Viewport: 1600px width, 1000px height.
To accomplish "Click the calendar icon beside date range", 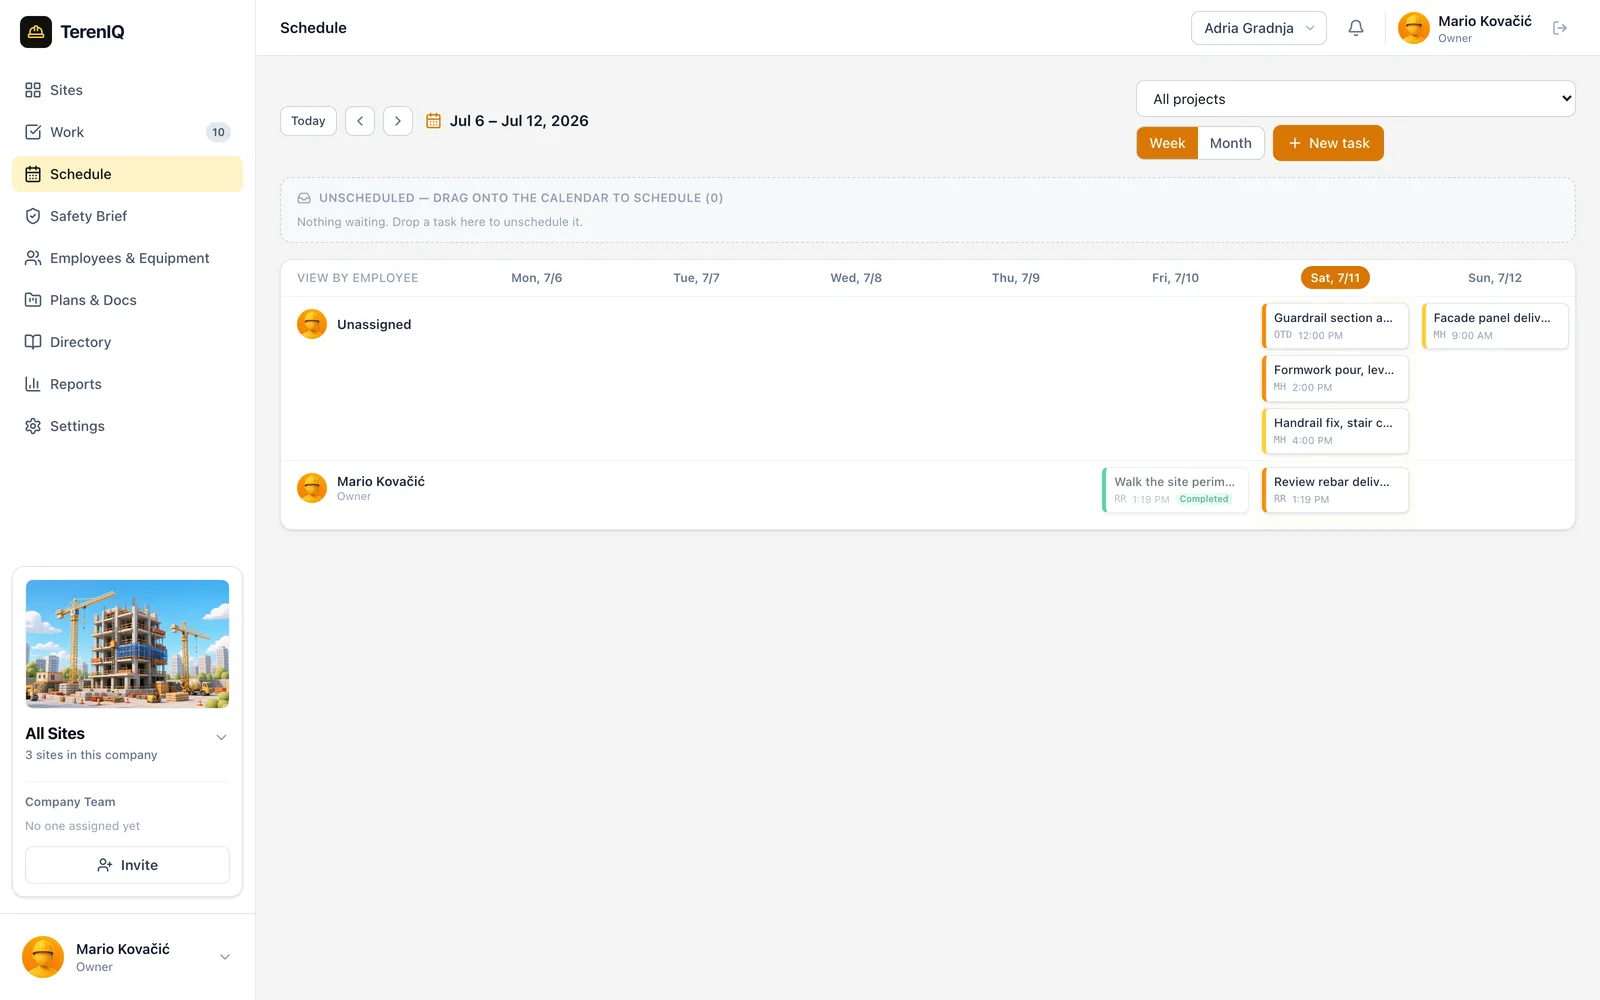I will point(434,121).
